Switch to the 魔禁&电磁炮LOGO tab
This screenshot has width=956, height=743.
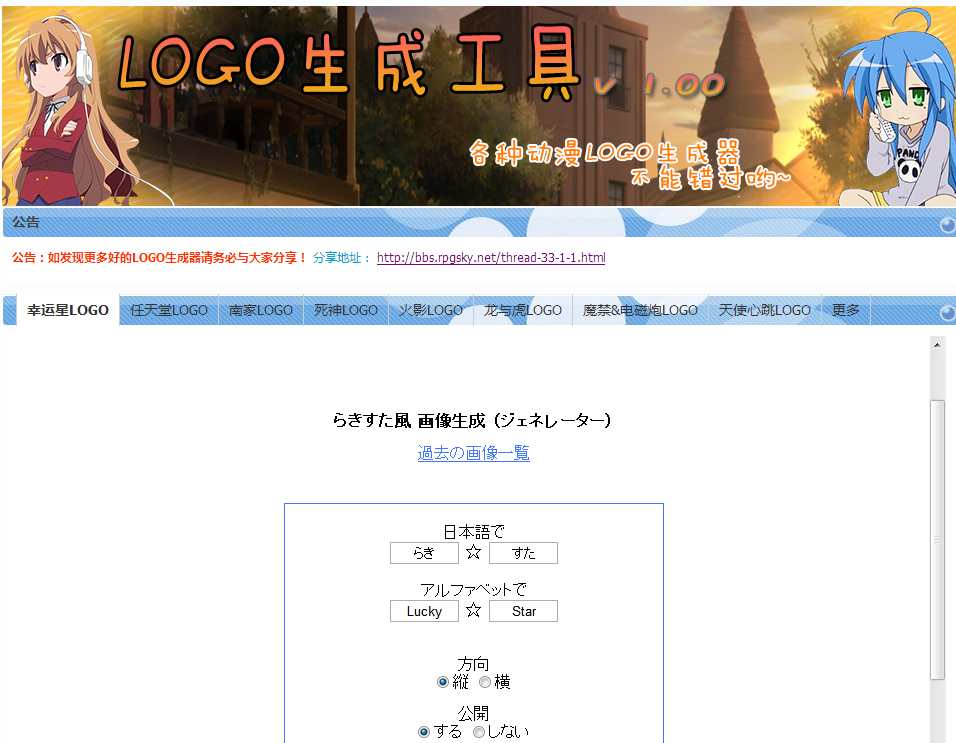(640, 310)
